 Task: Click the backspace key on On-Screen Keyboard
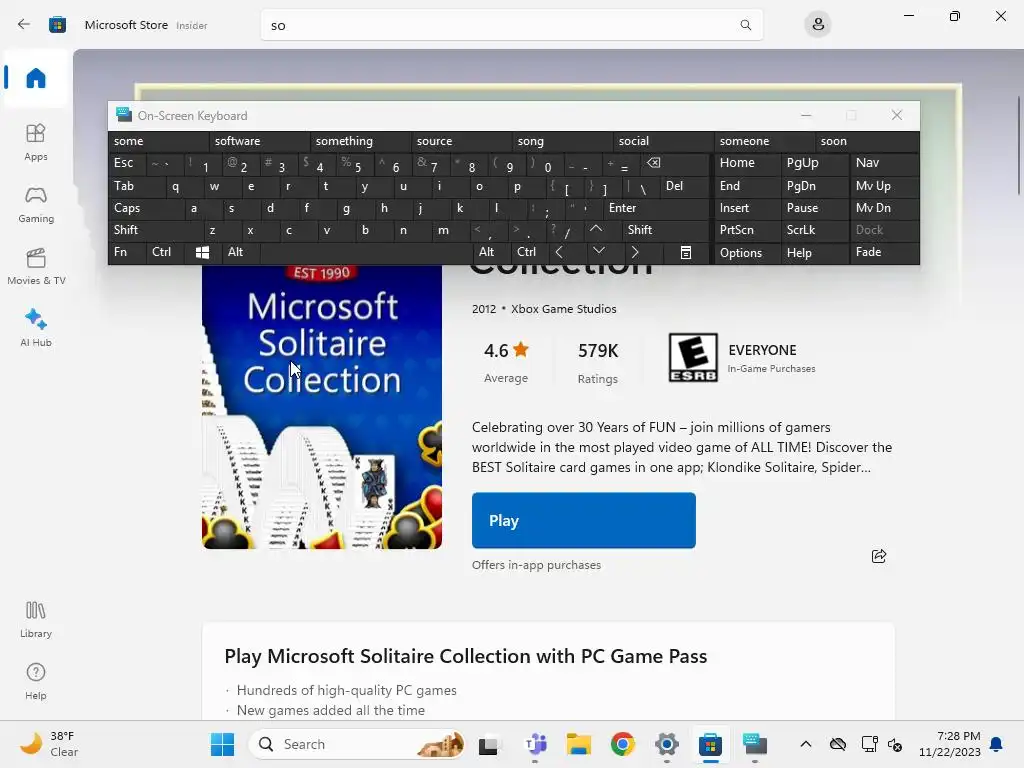pos(653,163)
